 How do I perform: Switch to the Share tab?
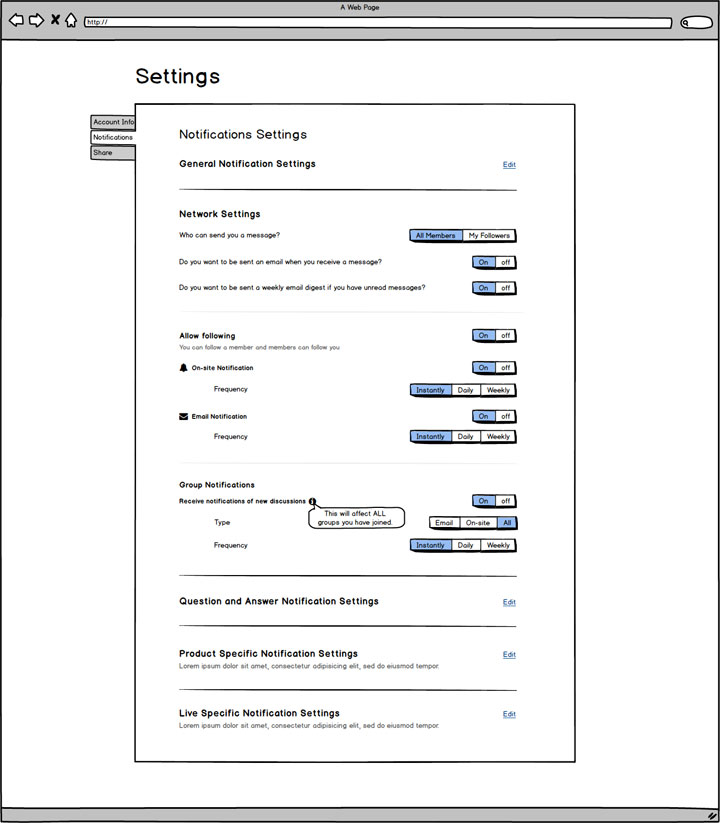pyautogui.click(x=113, y=153)
